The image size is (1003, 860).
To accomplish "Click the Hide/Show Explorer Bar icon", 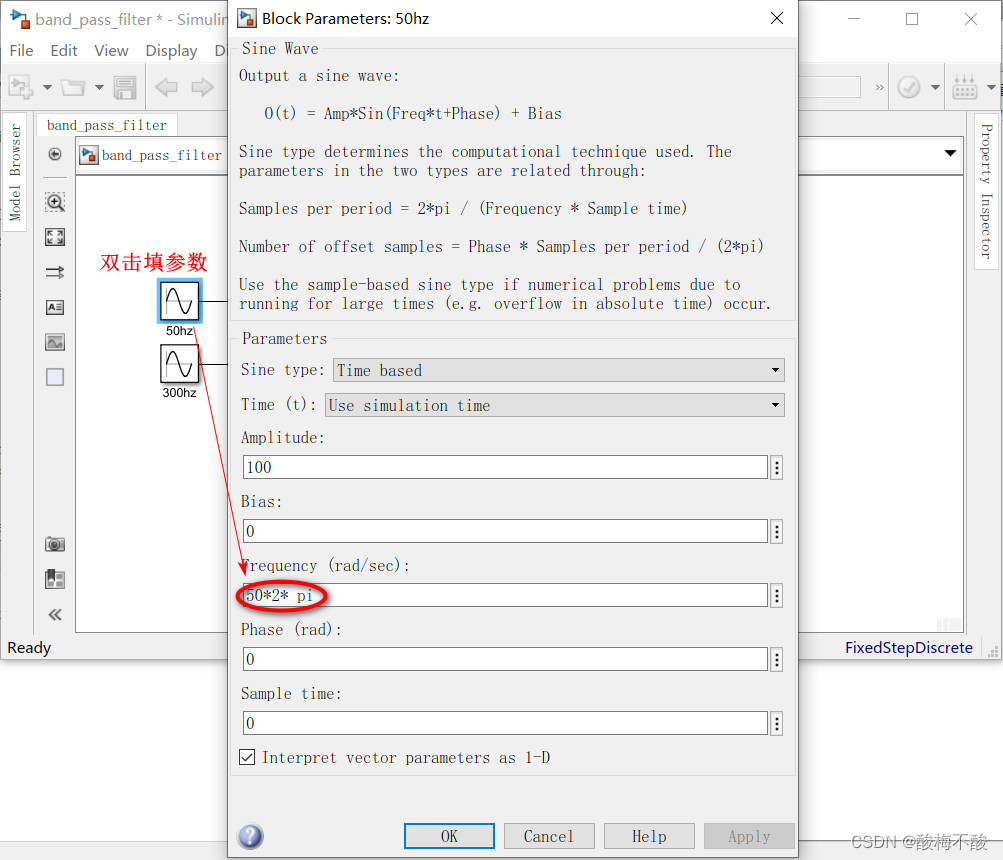I will tap(55, 154).
